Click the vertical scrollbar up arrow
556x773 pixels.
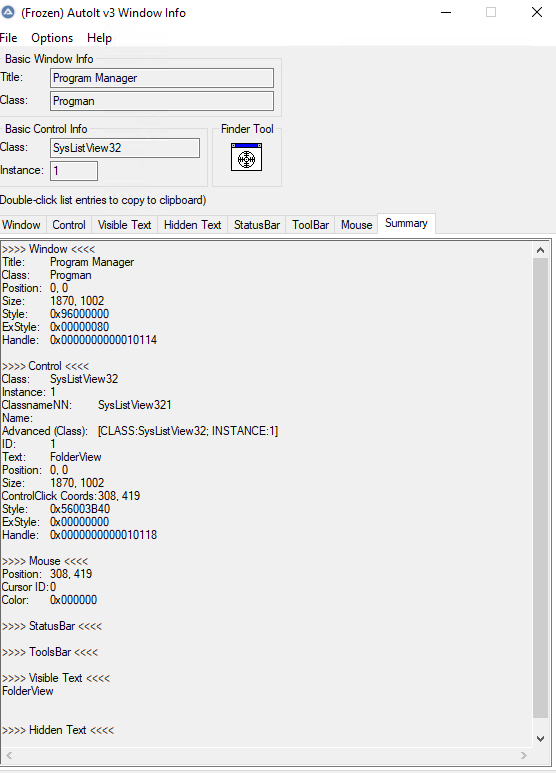(x=540, y=250)
